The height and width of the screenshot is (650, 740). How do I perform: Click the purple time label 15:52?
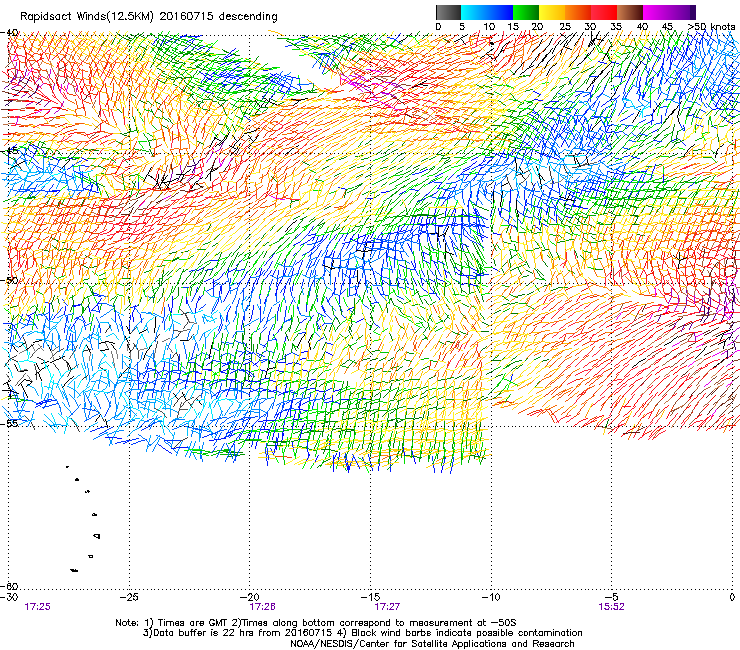click(x=611, y=607)
